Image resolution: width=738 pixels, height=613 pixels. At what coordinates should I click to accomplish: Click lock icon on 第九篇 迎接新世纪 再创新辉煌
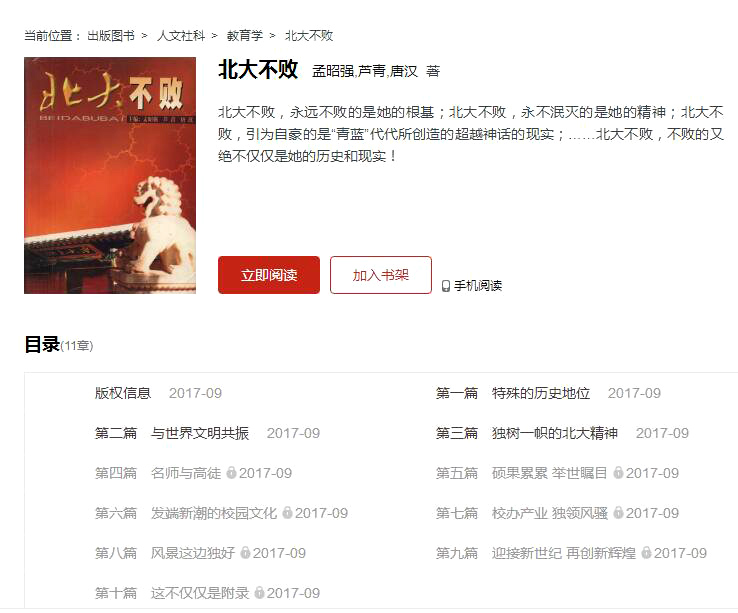click(x=646, y=552)
